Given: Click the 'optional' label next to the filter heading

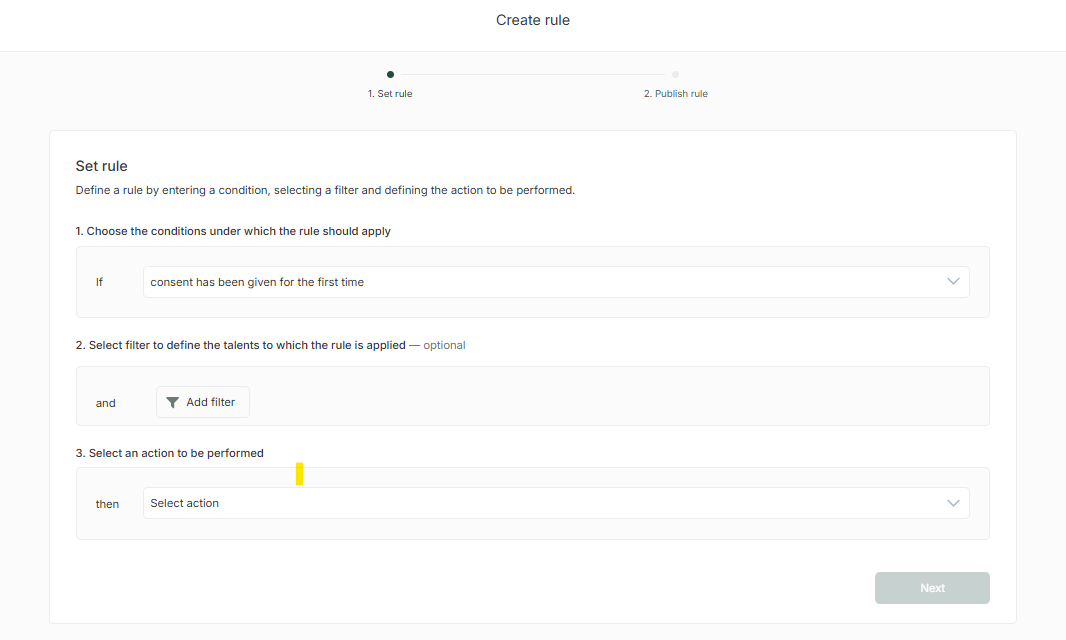Looking at the screenshot, I should click(x=444, y=345).
